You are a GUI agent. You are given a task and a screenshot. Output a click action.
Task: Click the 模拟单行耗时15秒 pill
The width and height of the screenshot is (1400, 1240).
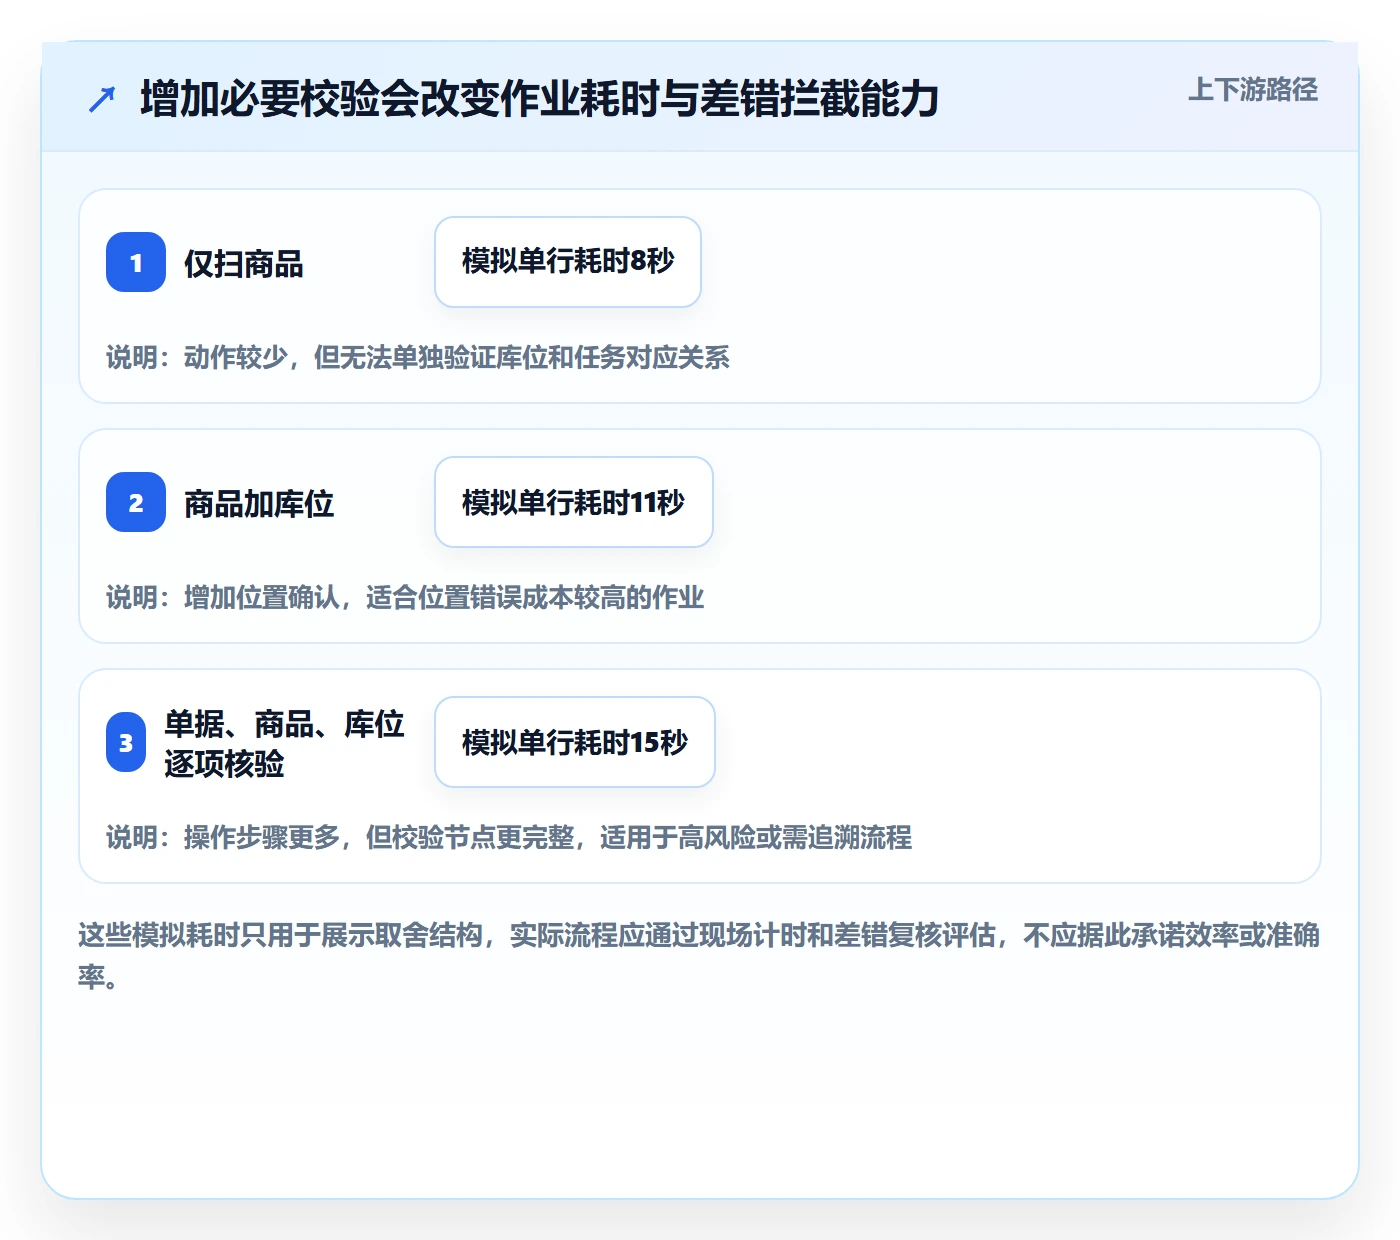click(575, 742)
